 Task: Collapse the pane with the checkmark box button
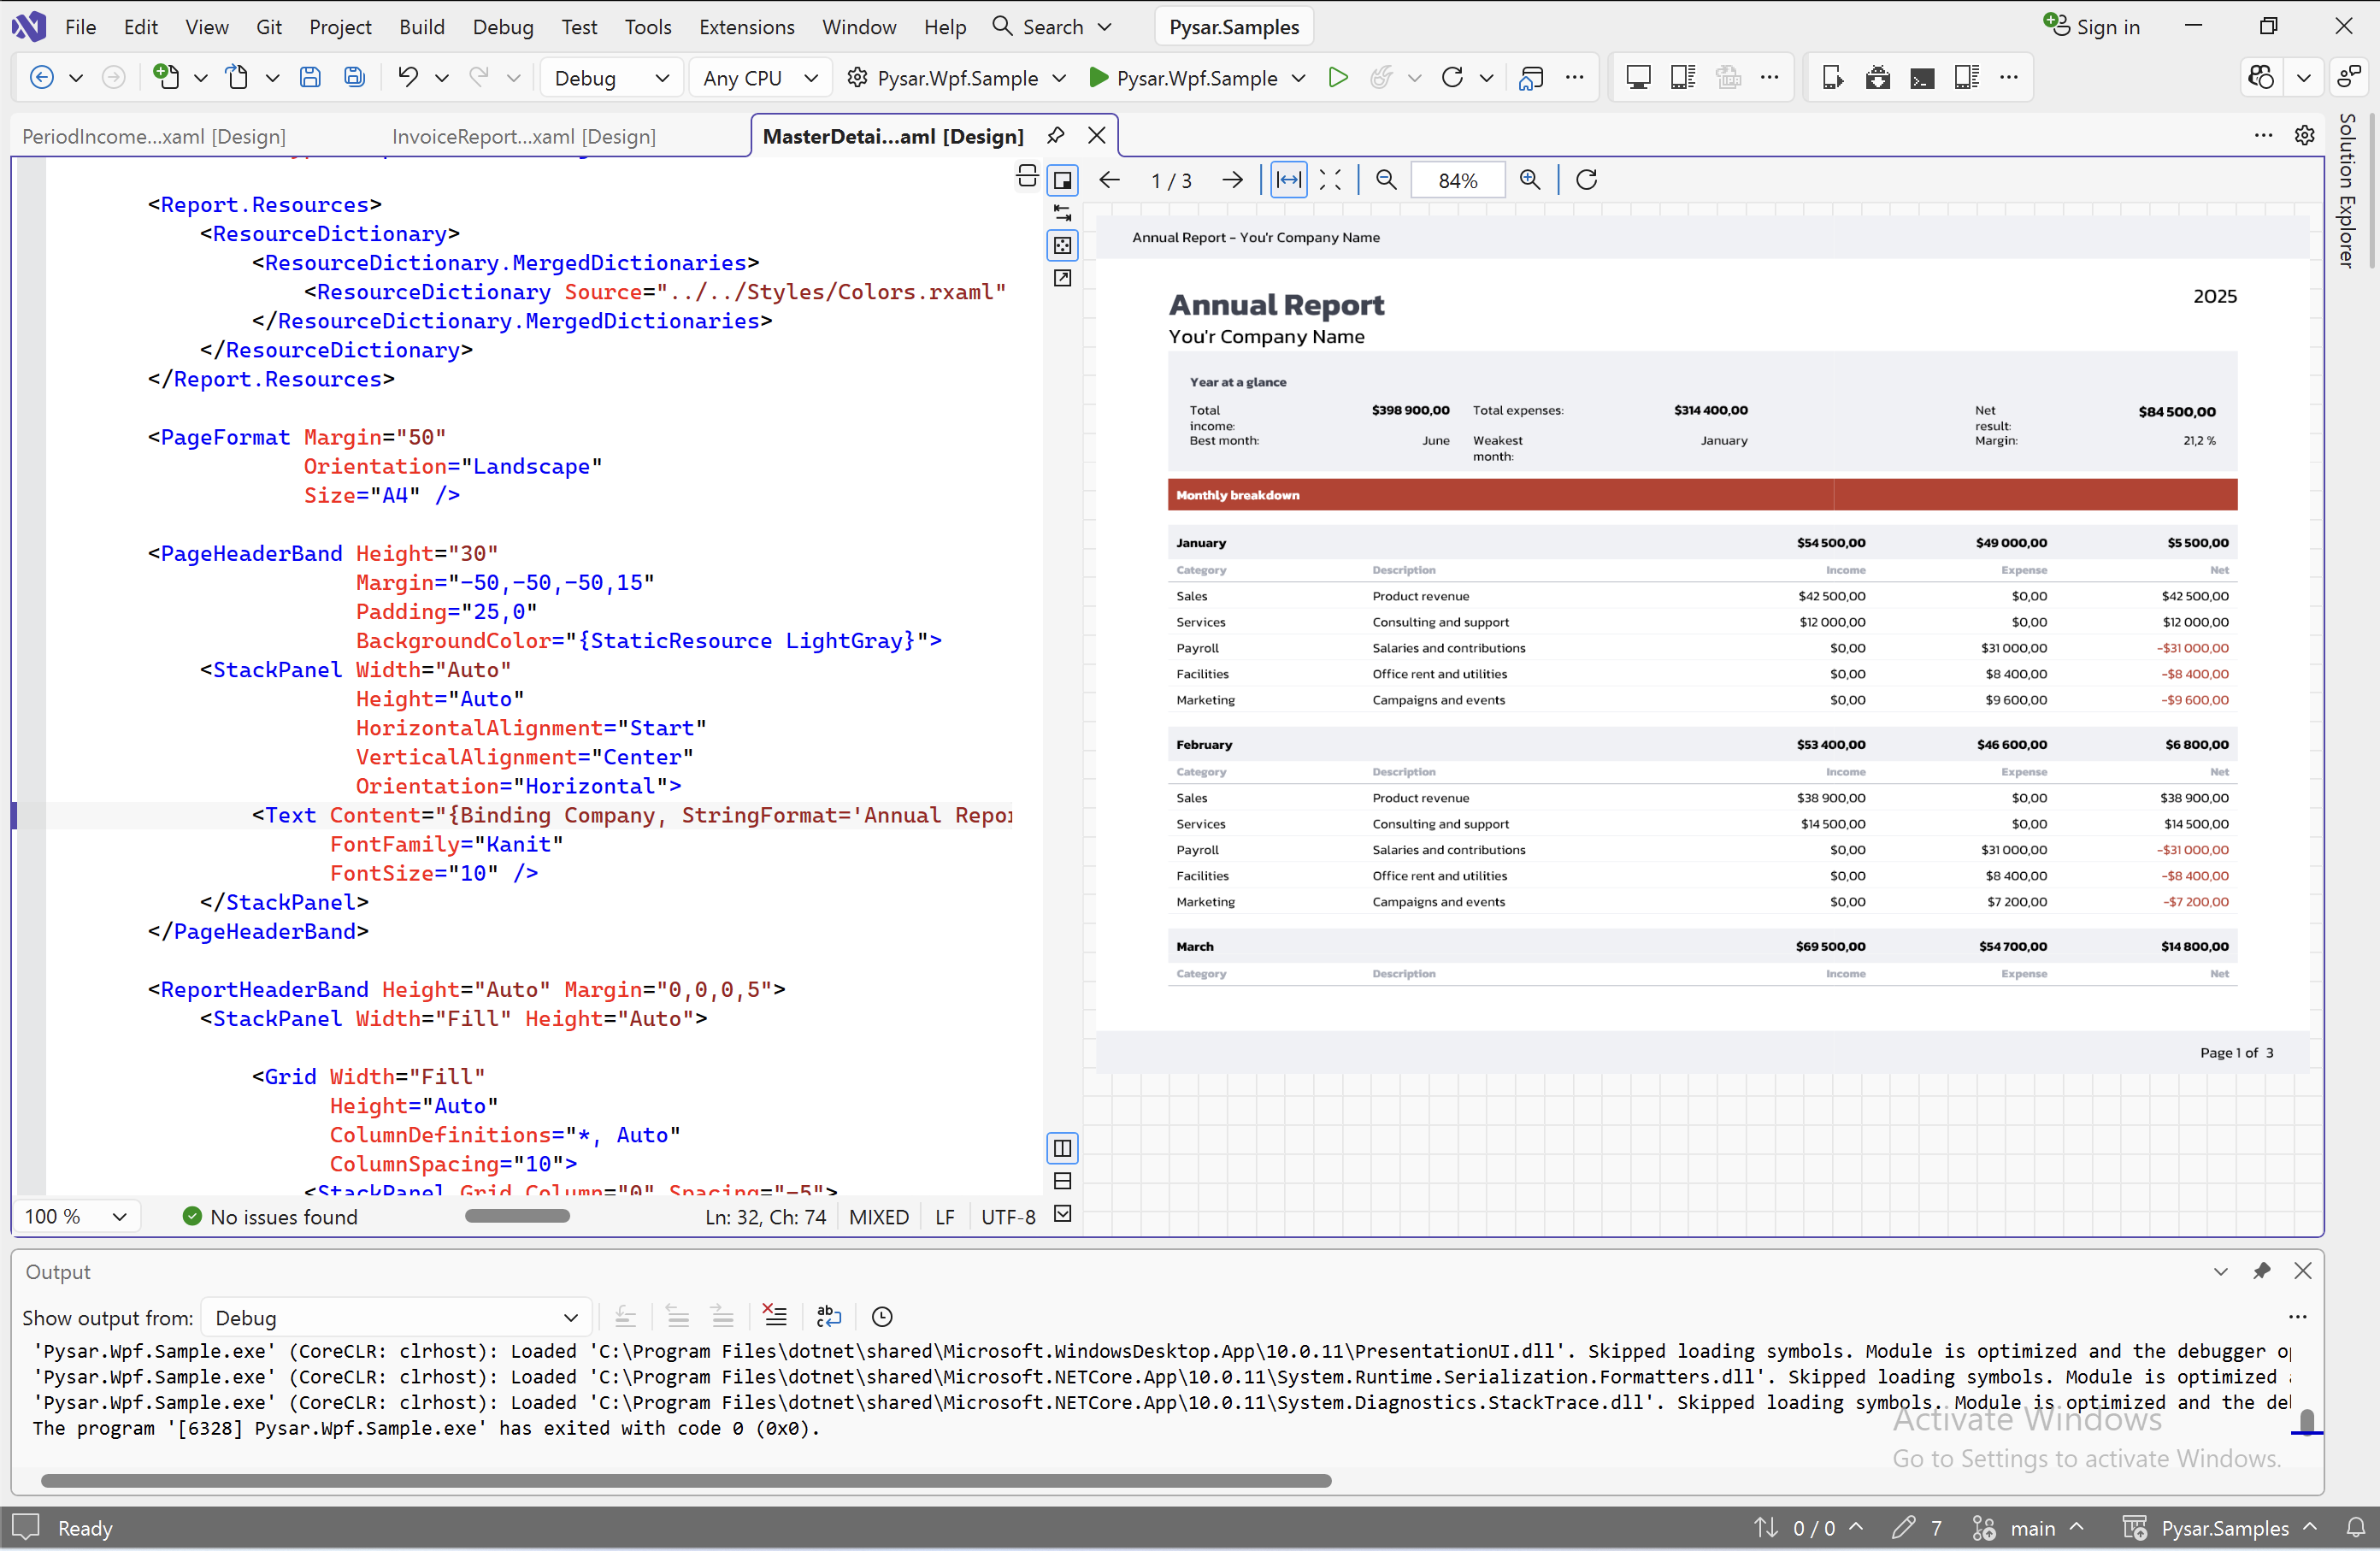click(x=1063, y=1214)
